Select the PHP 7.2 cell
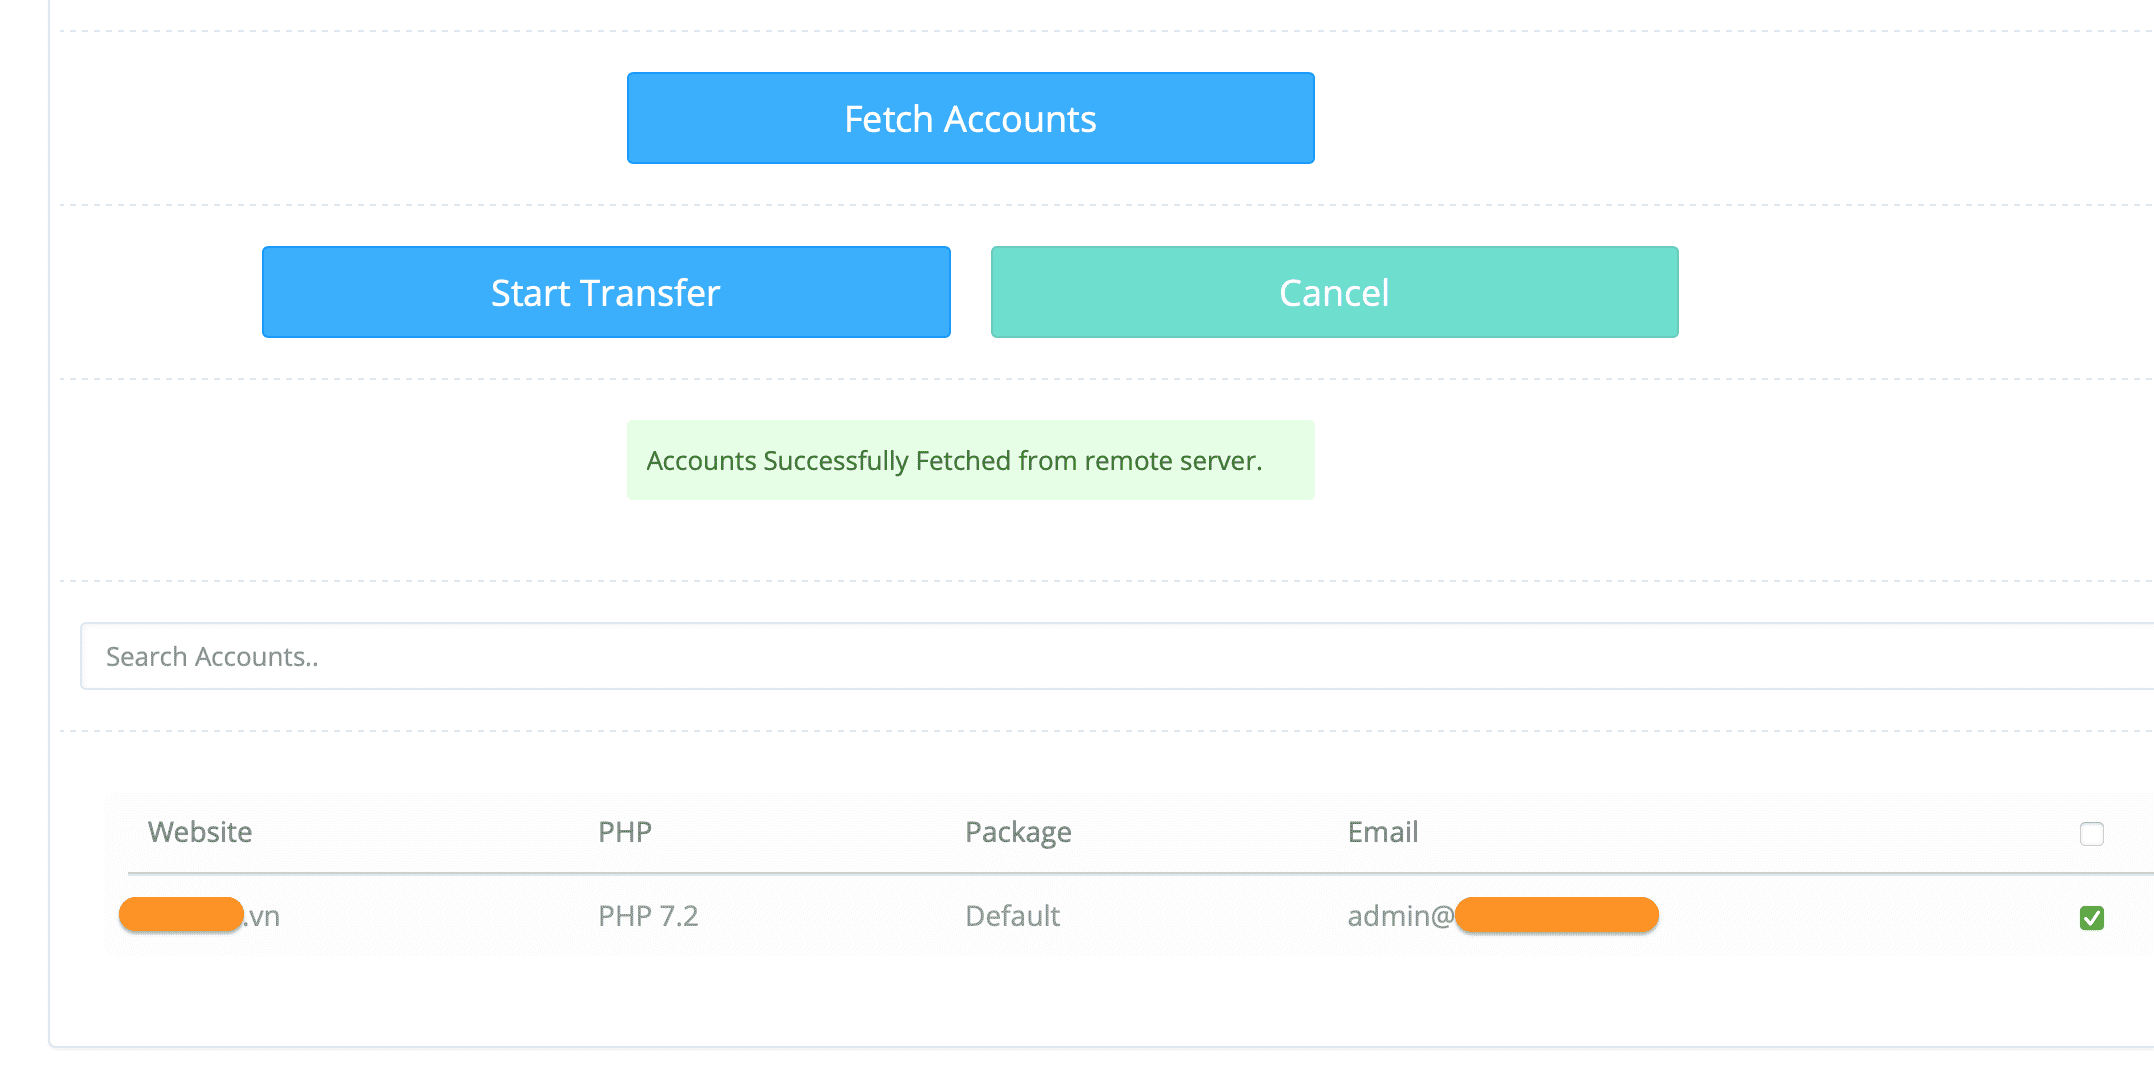The width and height of the screenshot is (2154, 1066). tap(648, 916)
